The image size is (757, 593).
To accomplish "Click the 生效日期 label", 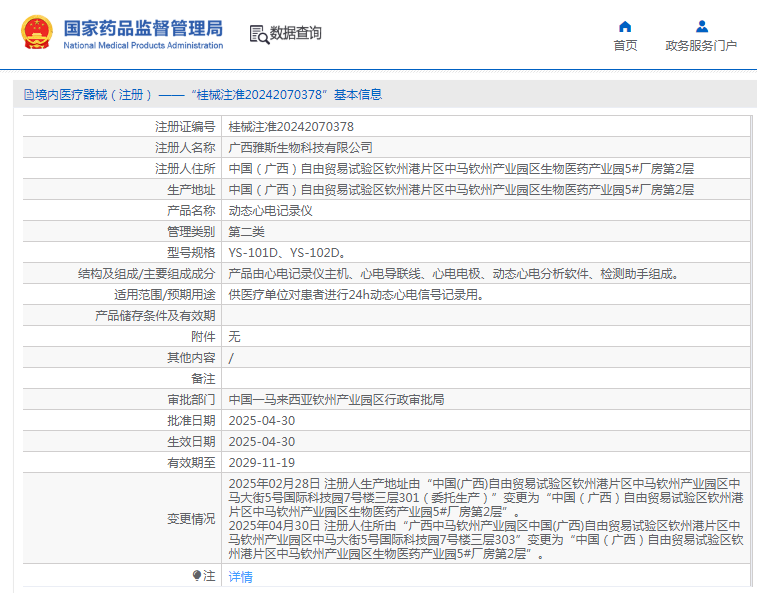I will pyautogui.click(x=191, y=441).
